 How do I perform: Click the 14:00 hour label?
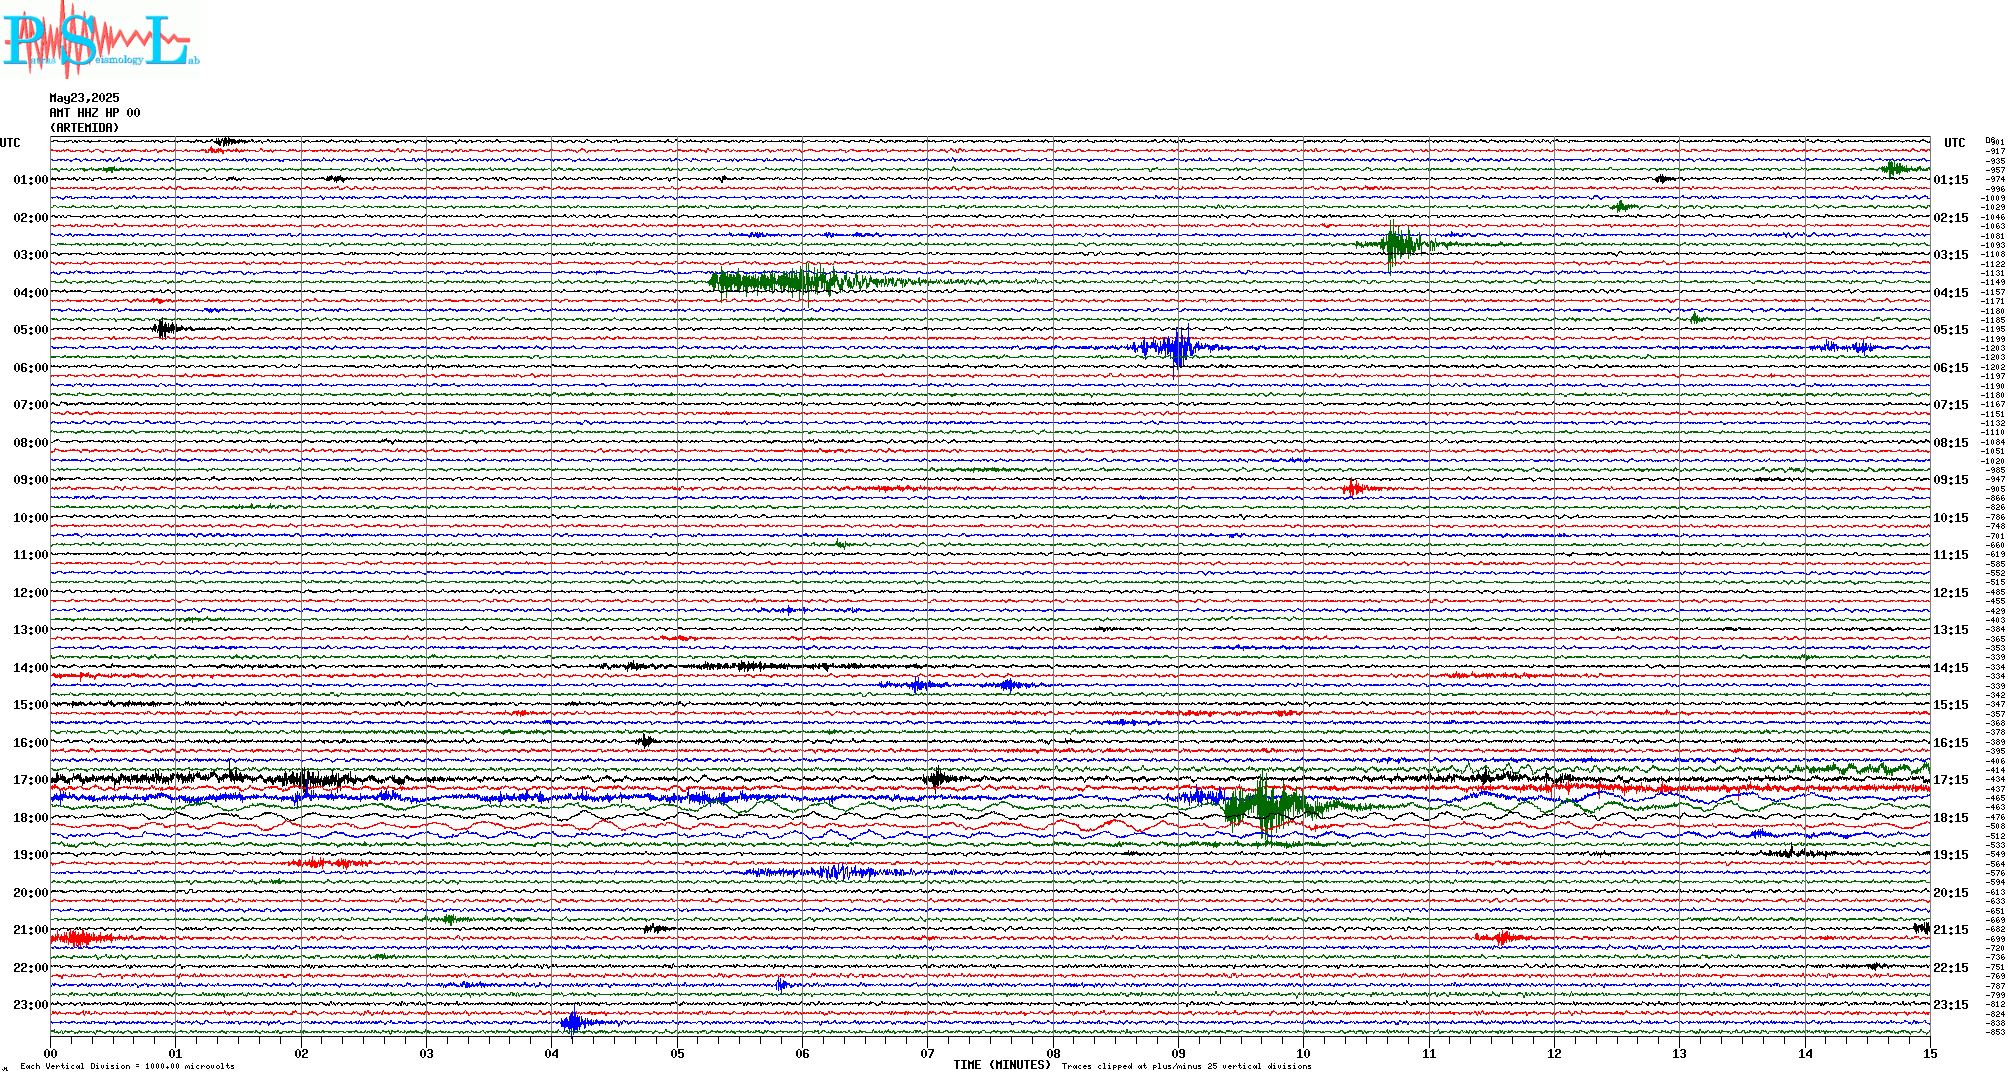[30, 668]
